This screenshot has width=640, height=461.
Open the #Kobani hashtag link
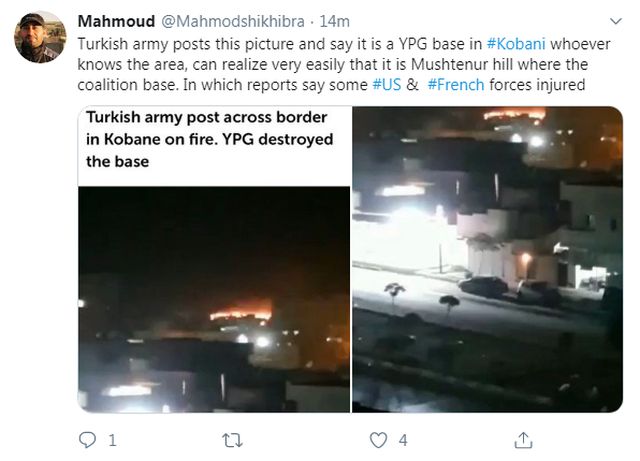[x=516, y=44]
